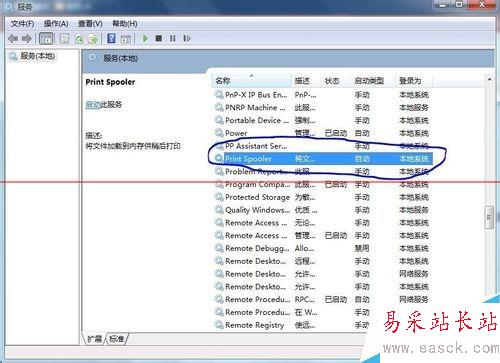Click the scrollbar up arrow
500x363 pixels.
[489, 79]
